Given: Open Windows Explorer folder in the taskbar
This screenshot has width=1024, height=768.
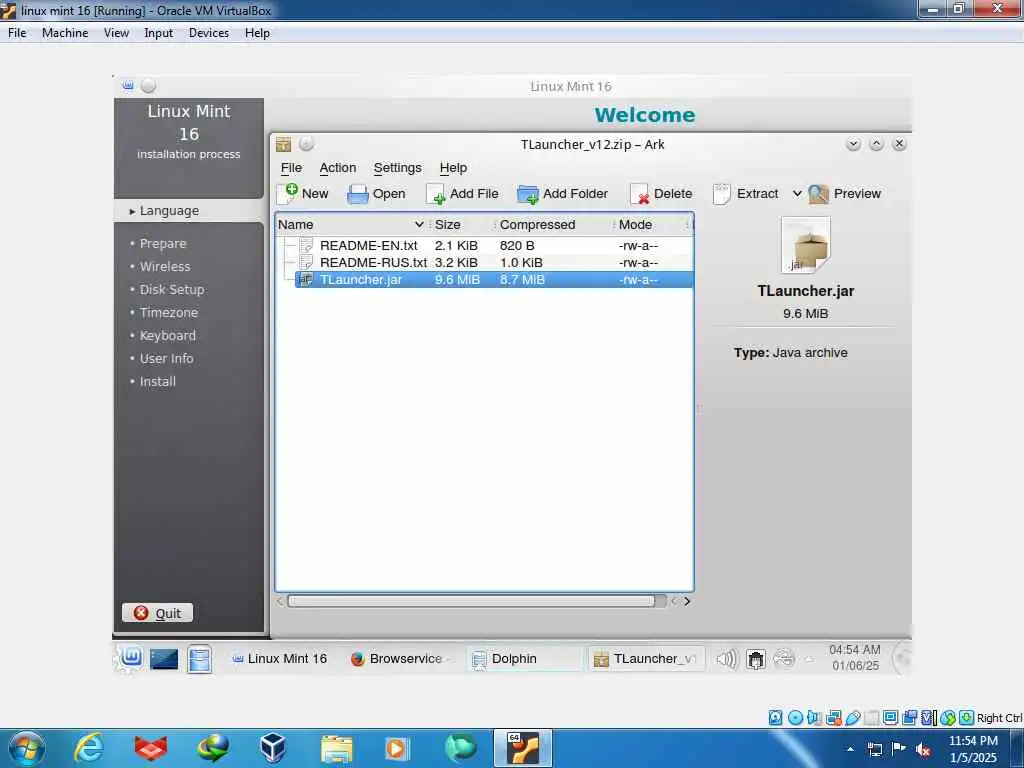Looking at the screenshot, I should 336,749.
